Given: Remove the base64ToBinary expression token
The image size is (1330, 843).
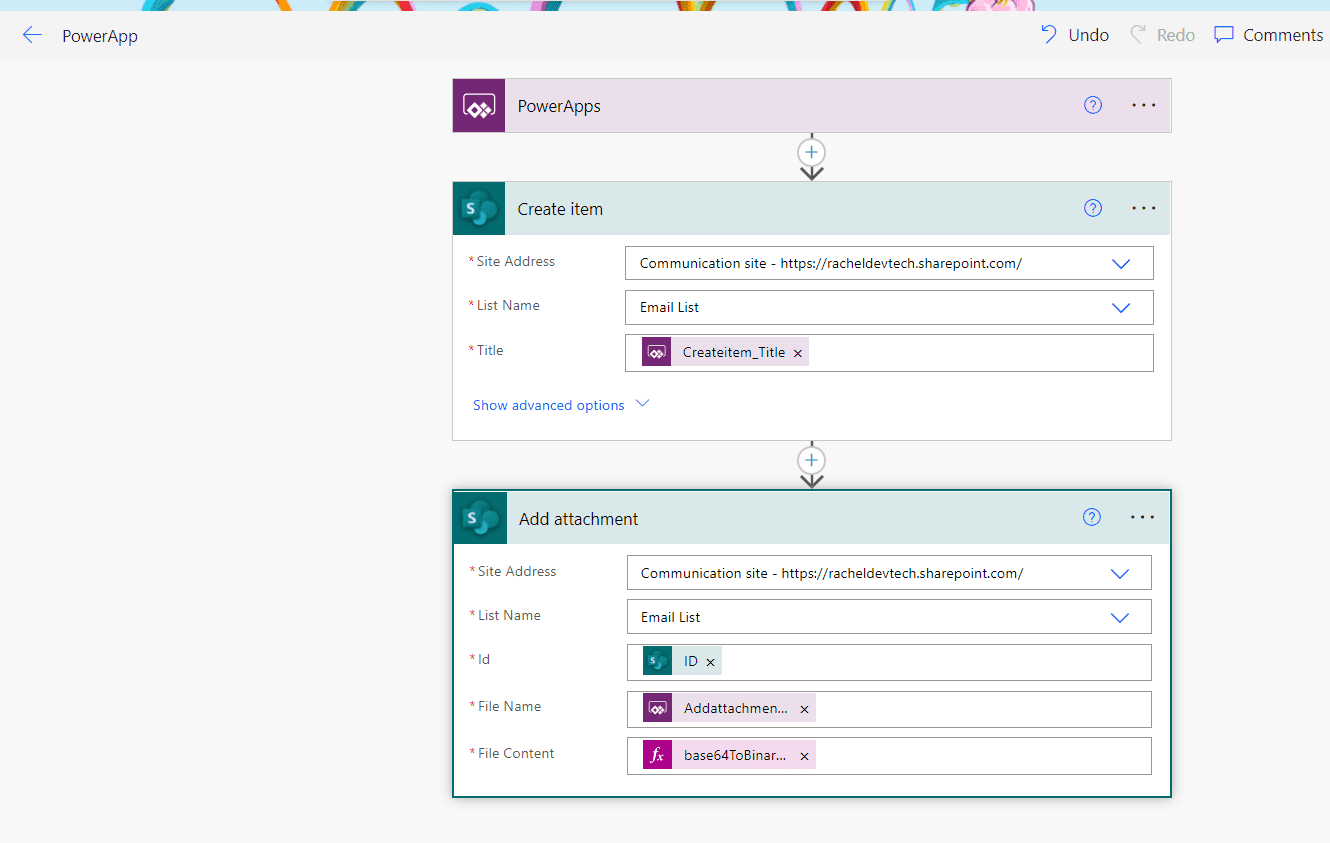Looking at the screenshot, I should coord(804,756).
